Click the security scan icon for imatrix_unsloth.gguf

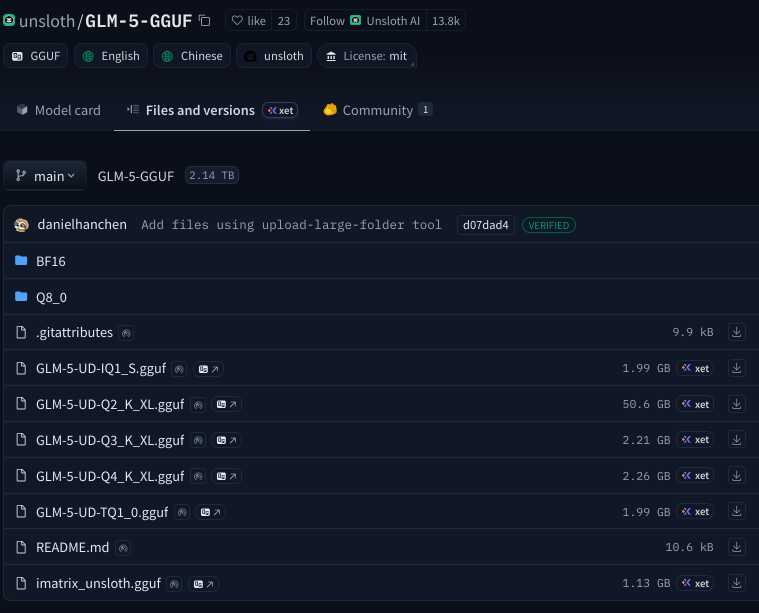[x=174, y=584]
